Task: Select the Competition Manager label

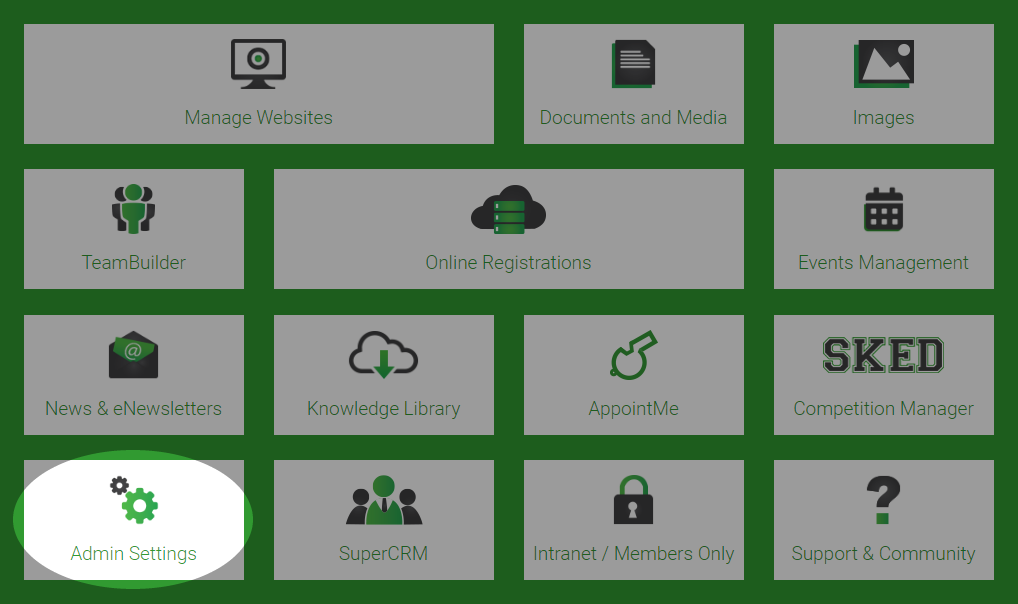Action: tap(884, 409)
